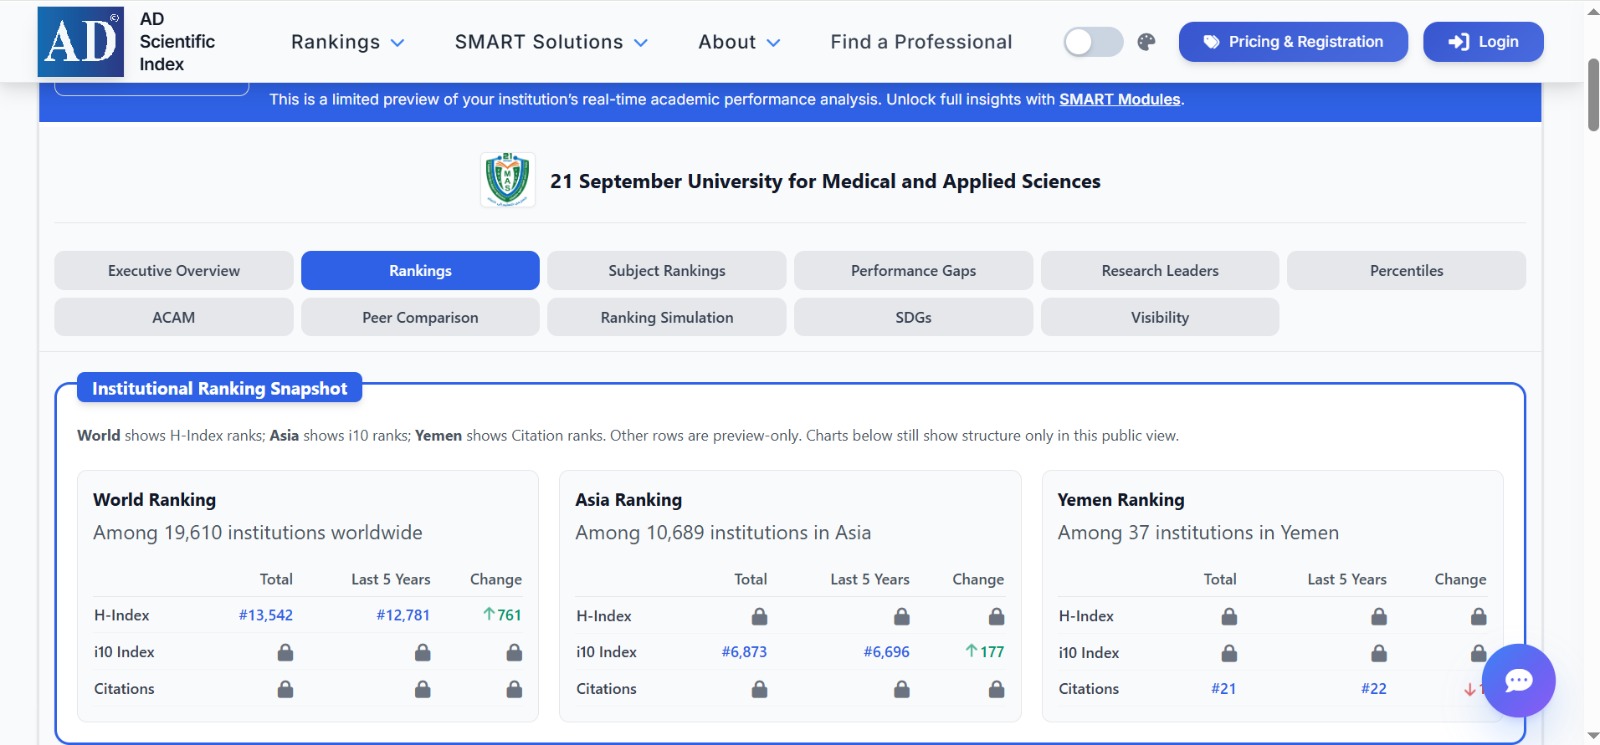This screenshot has width=1600, height=745.
Task: Click the Yemen Ranking card heading
Action: (1121, 500)
